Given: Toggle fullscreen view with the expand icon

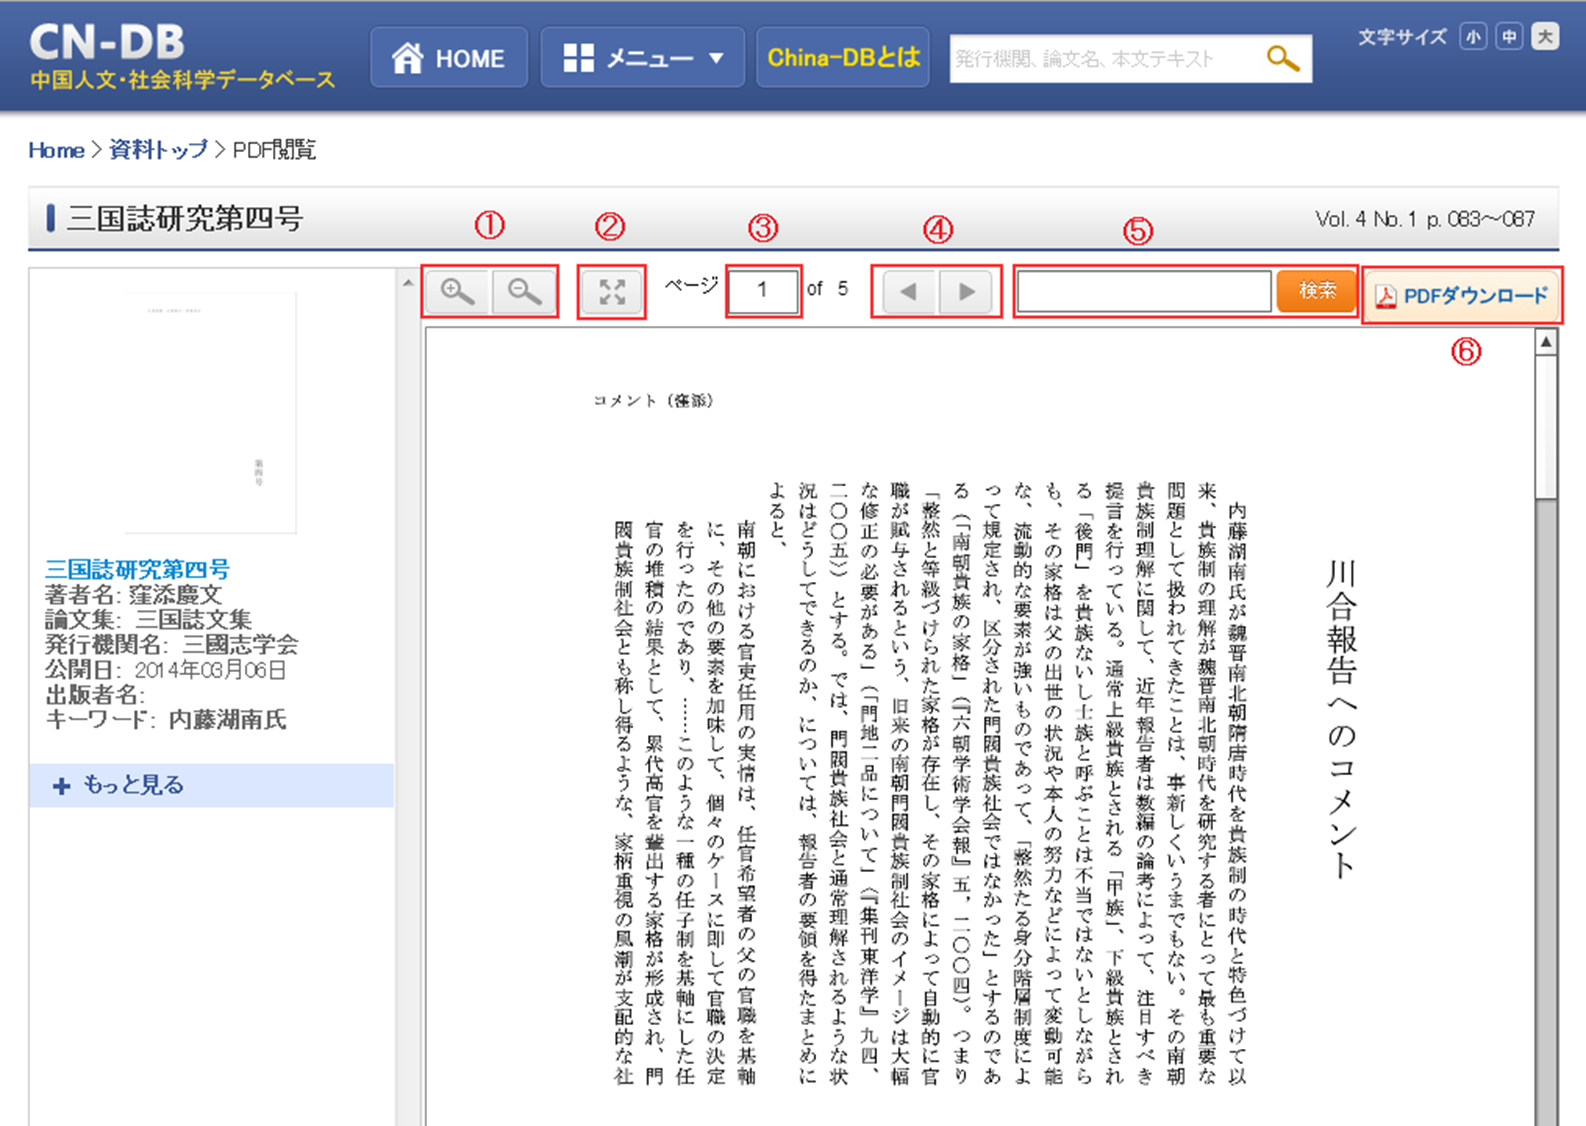Looking at the screenshot, I should pos(612,292).
